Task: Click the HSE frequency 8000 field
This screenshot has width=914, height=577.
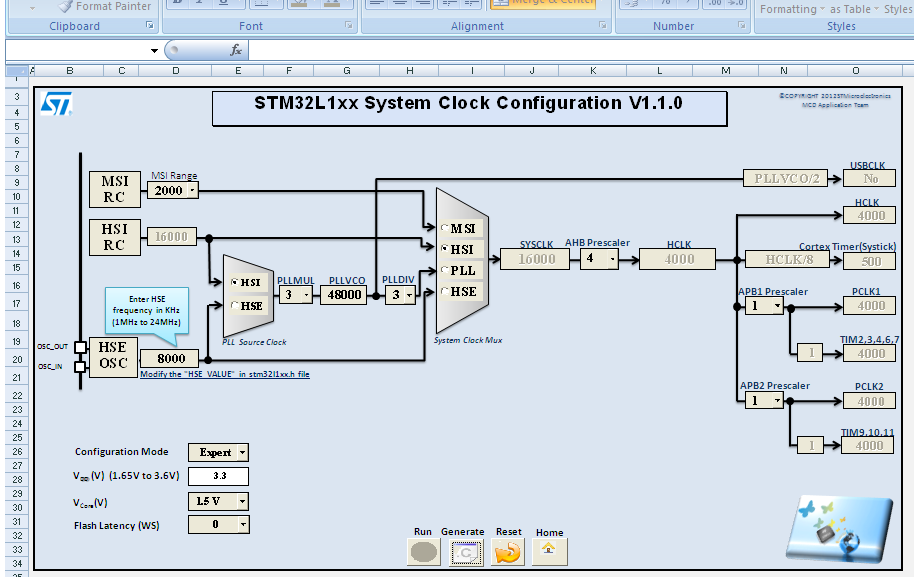Action: 170,358
